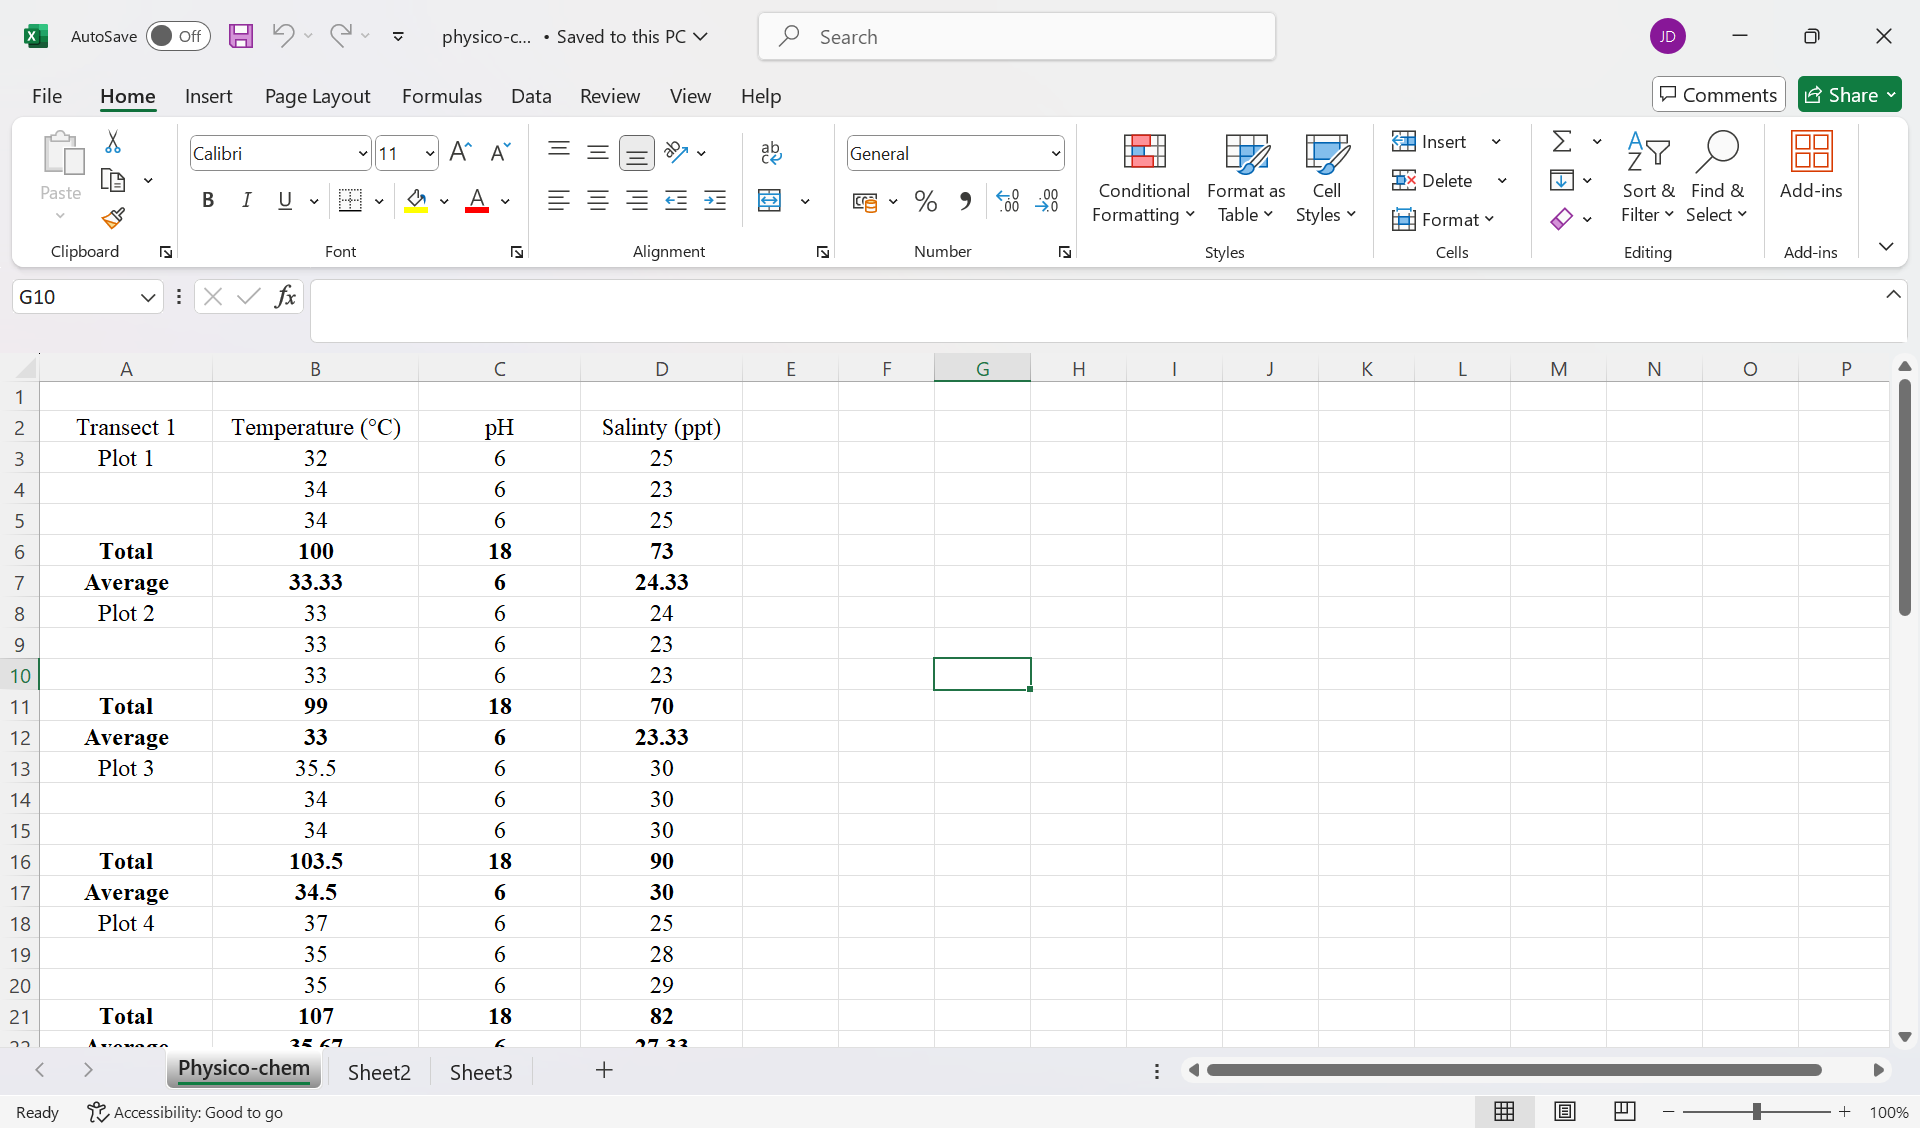Viewport: 1920px width, 1128px height.
Task: Toggle the AutoSave switch
Action: pyautogui.click(x=177, y=36)
